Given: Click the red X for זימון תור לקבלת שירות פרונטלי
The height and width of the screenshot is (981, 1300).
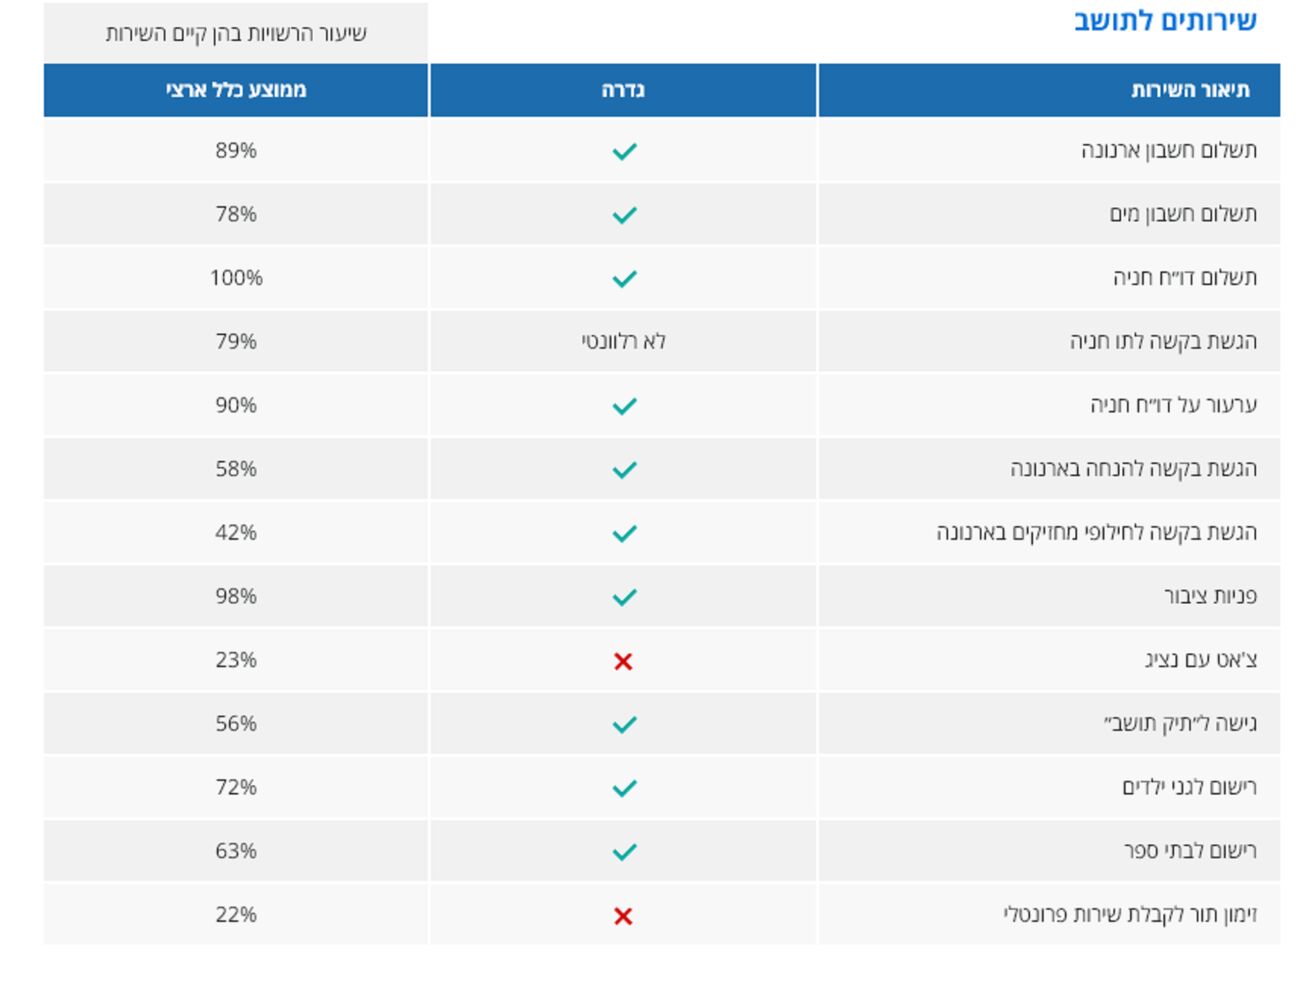Looking at the screenshot, I should click(x=623, y=916).
